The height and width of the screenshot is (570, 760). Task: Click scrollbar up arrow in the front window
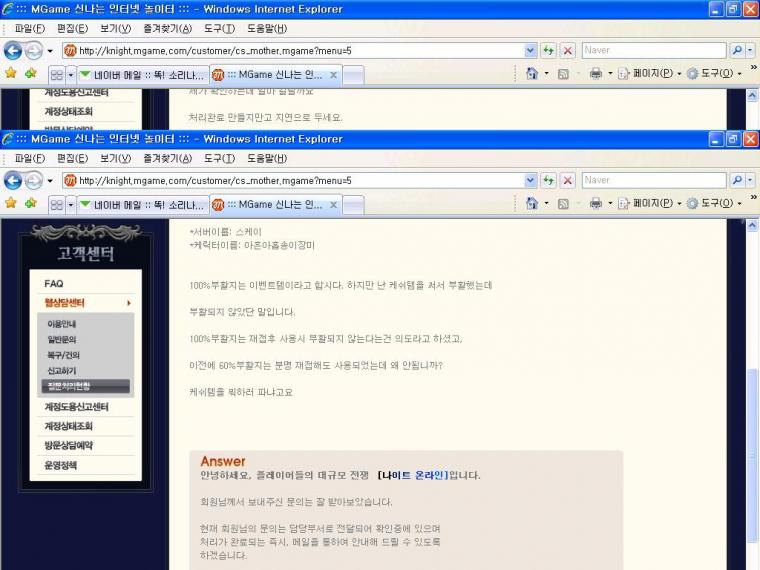pyautogui.click(x=752, y=225)
